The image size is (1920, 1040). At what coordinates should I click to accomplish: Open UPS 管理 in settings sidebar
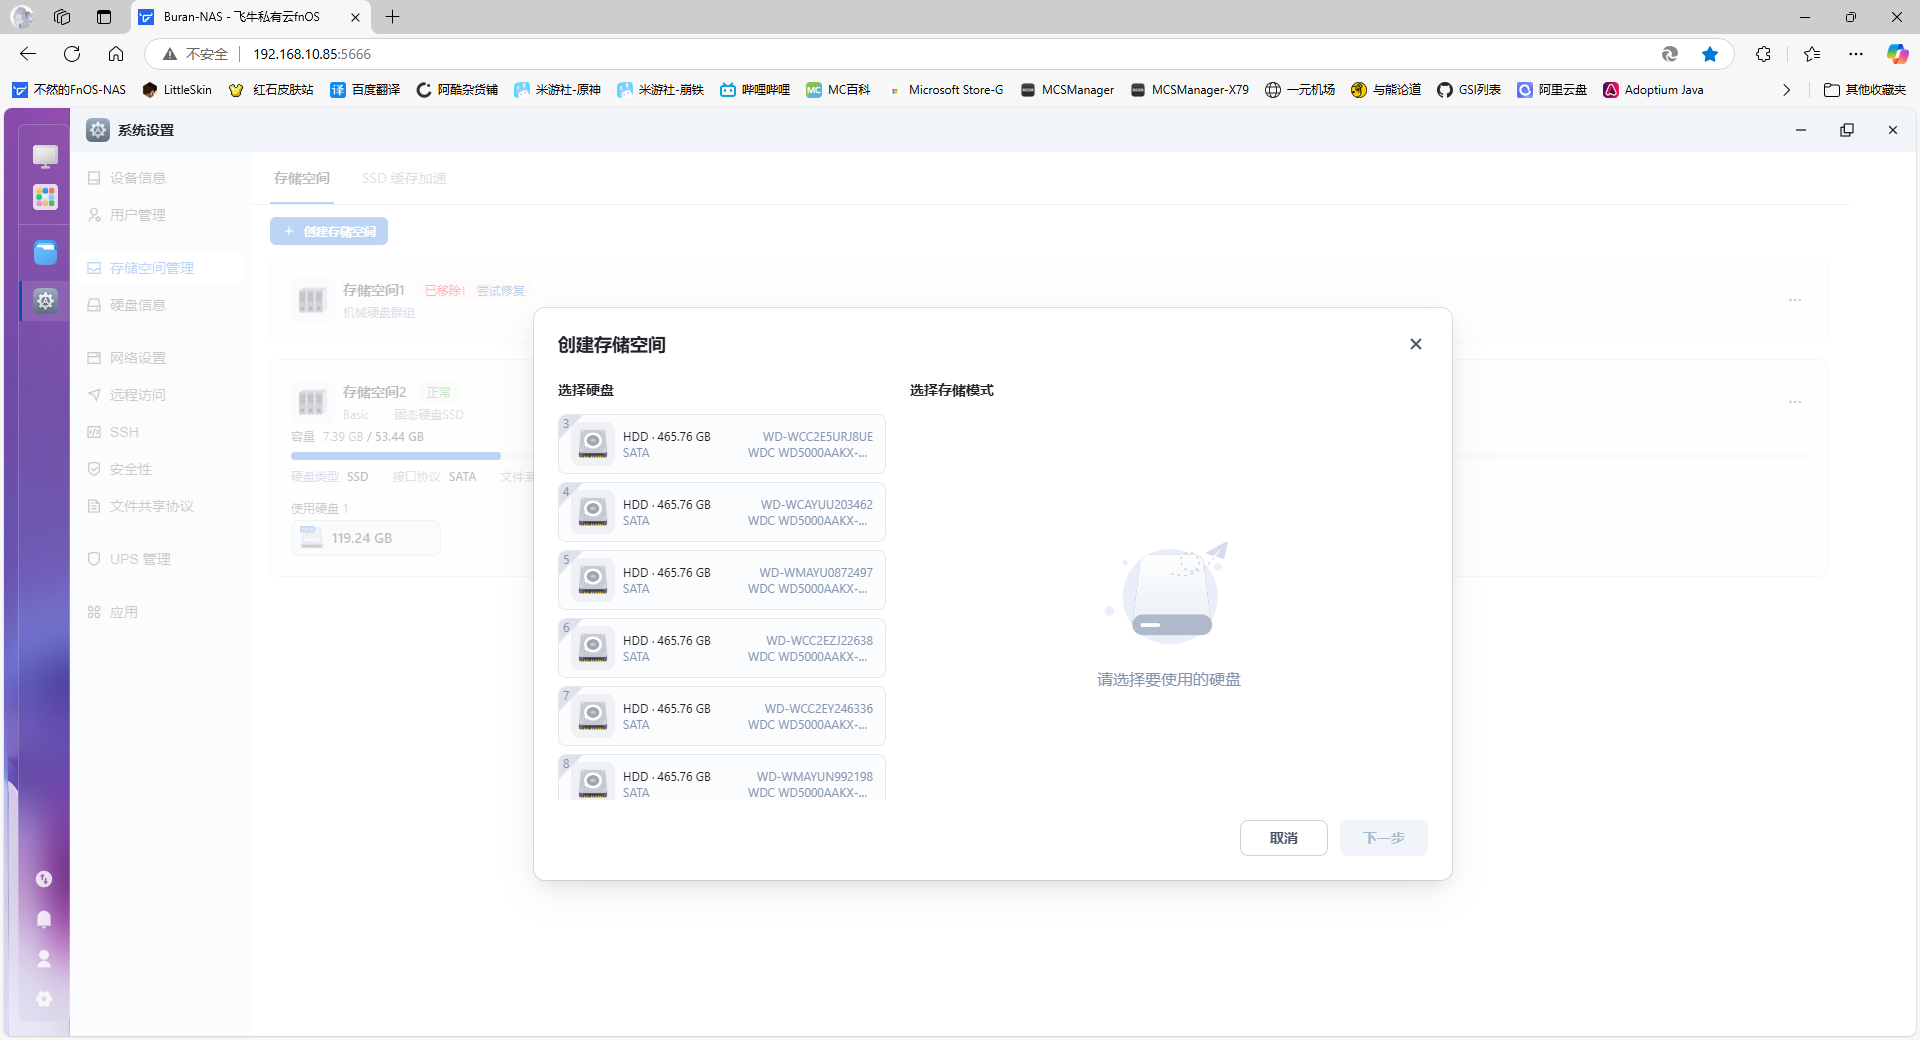point(160,559)
